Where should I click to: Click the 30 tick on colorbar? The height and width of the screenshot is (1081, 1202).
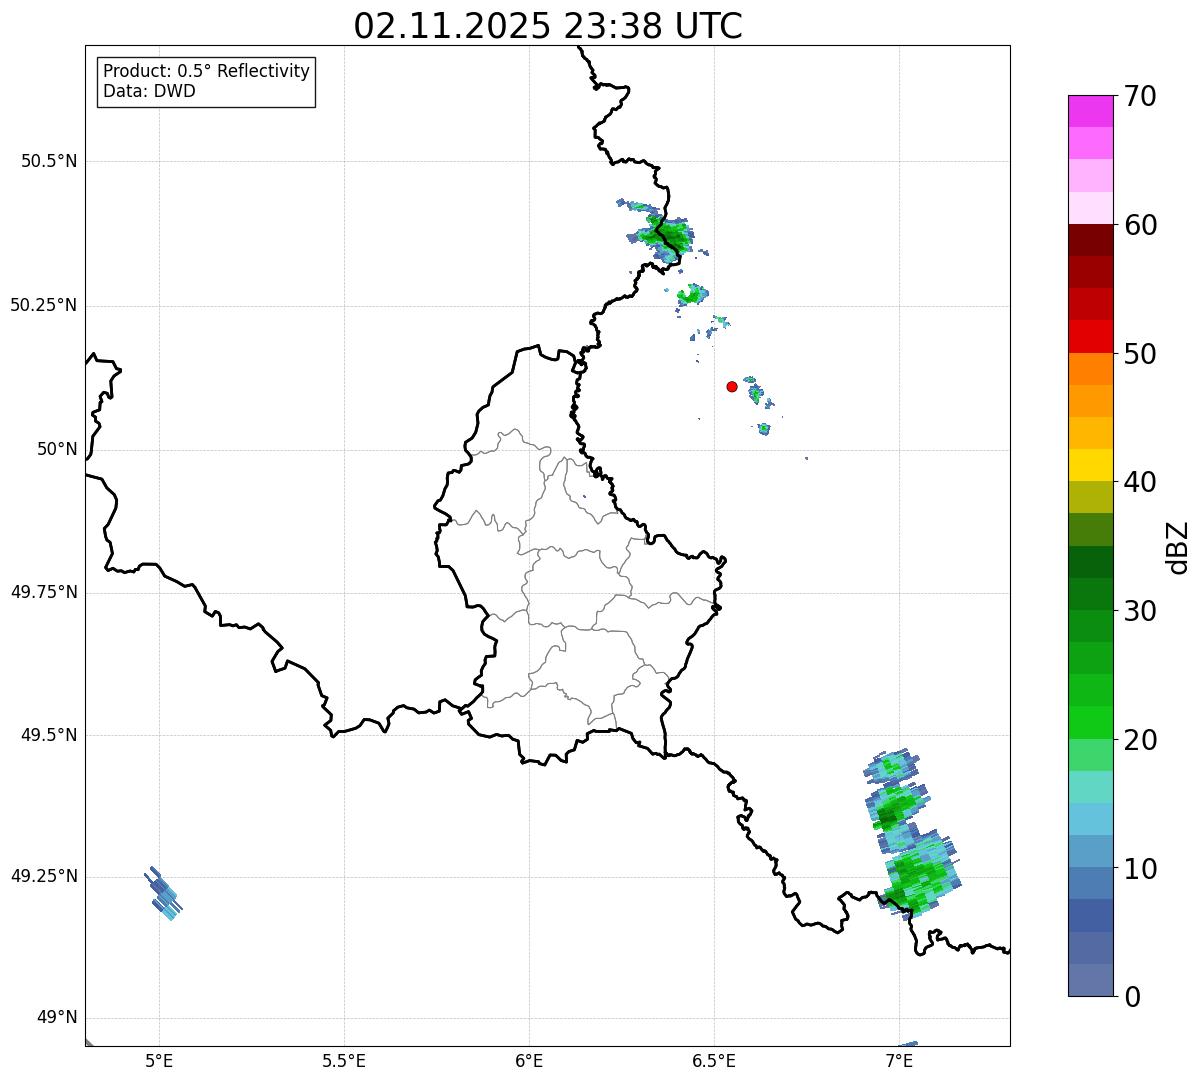click(1140, 611)
